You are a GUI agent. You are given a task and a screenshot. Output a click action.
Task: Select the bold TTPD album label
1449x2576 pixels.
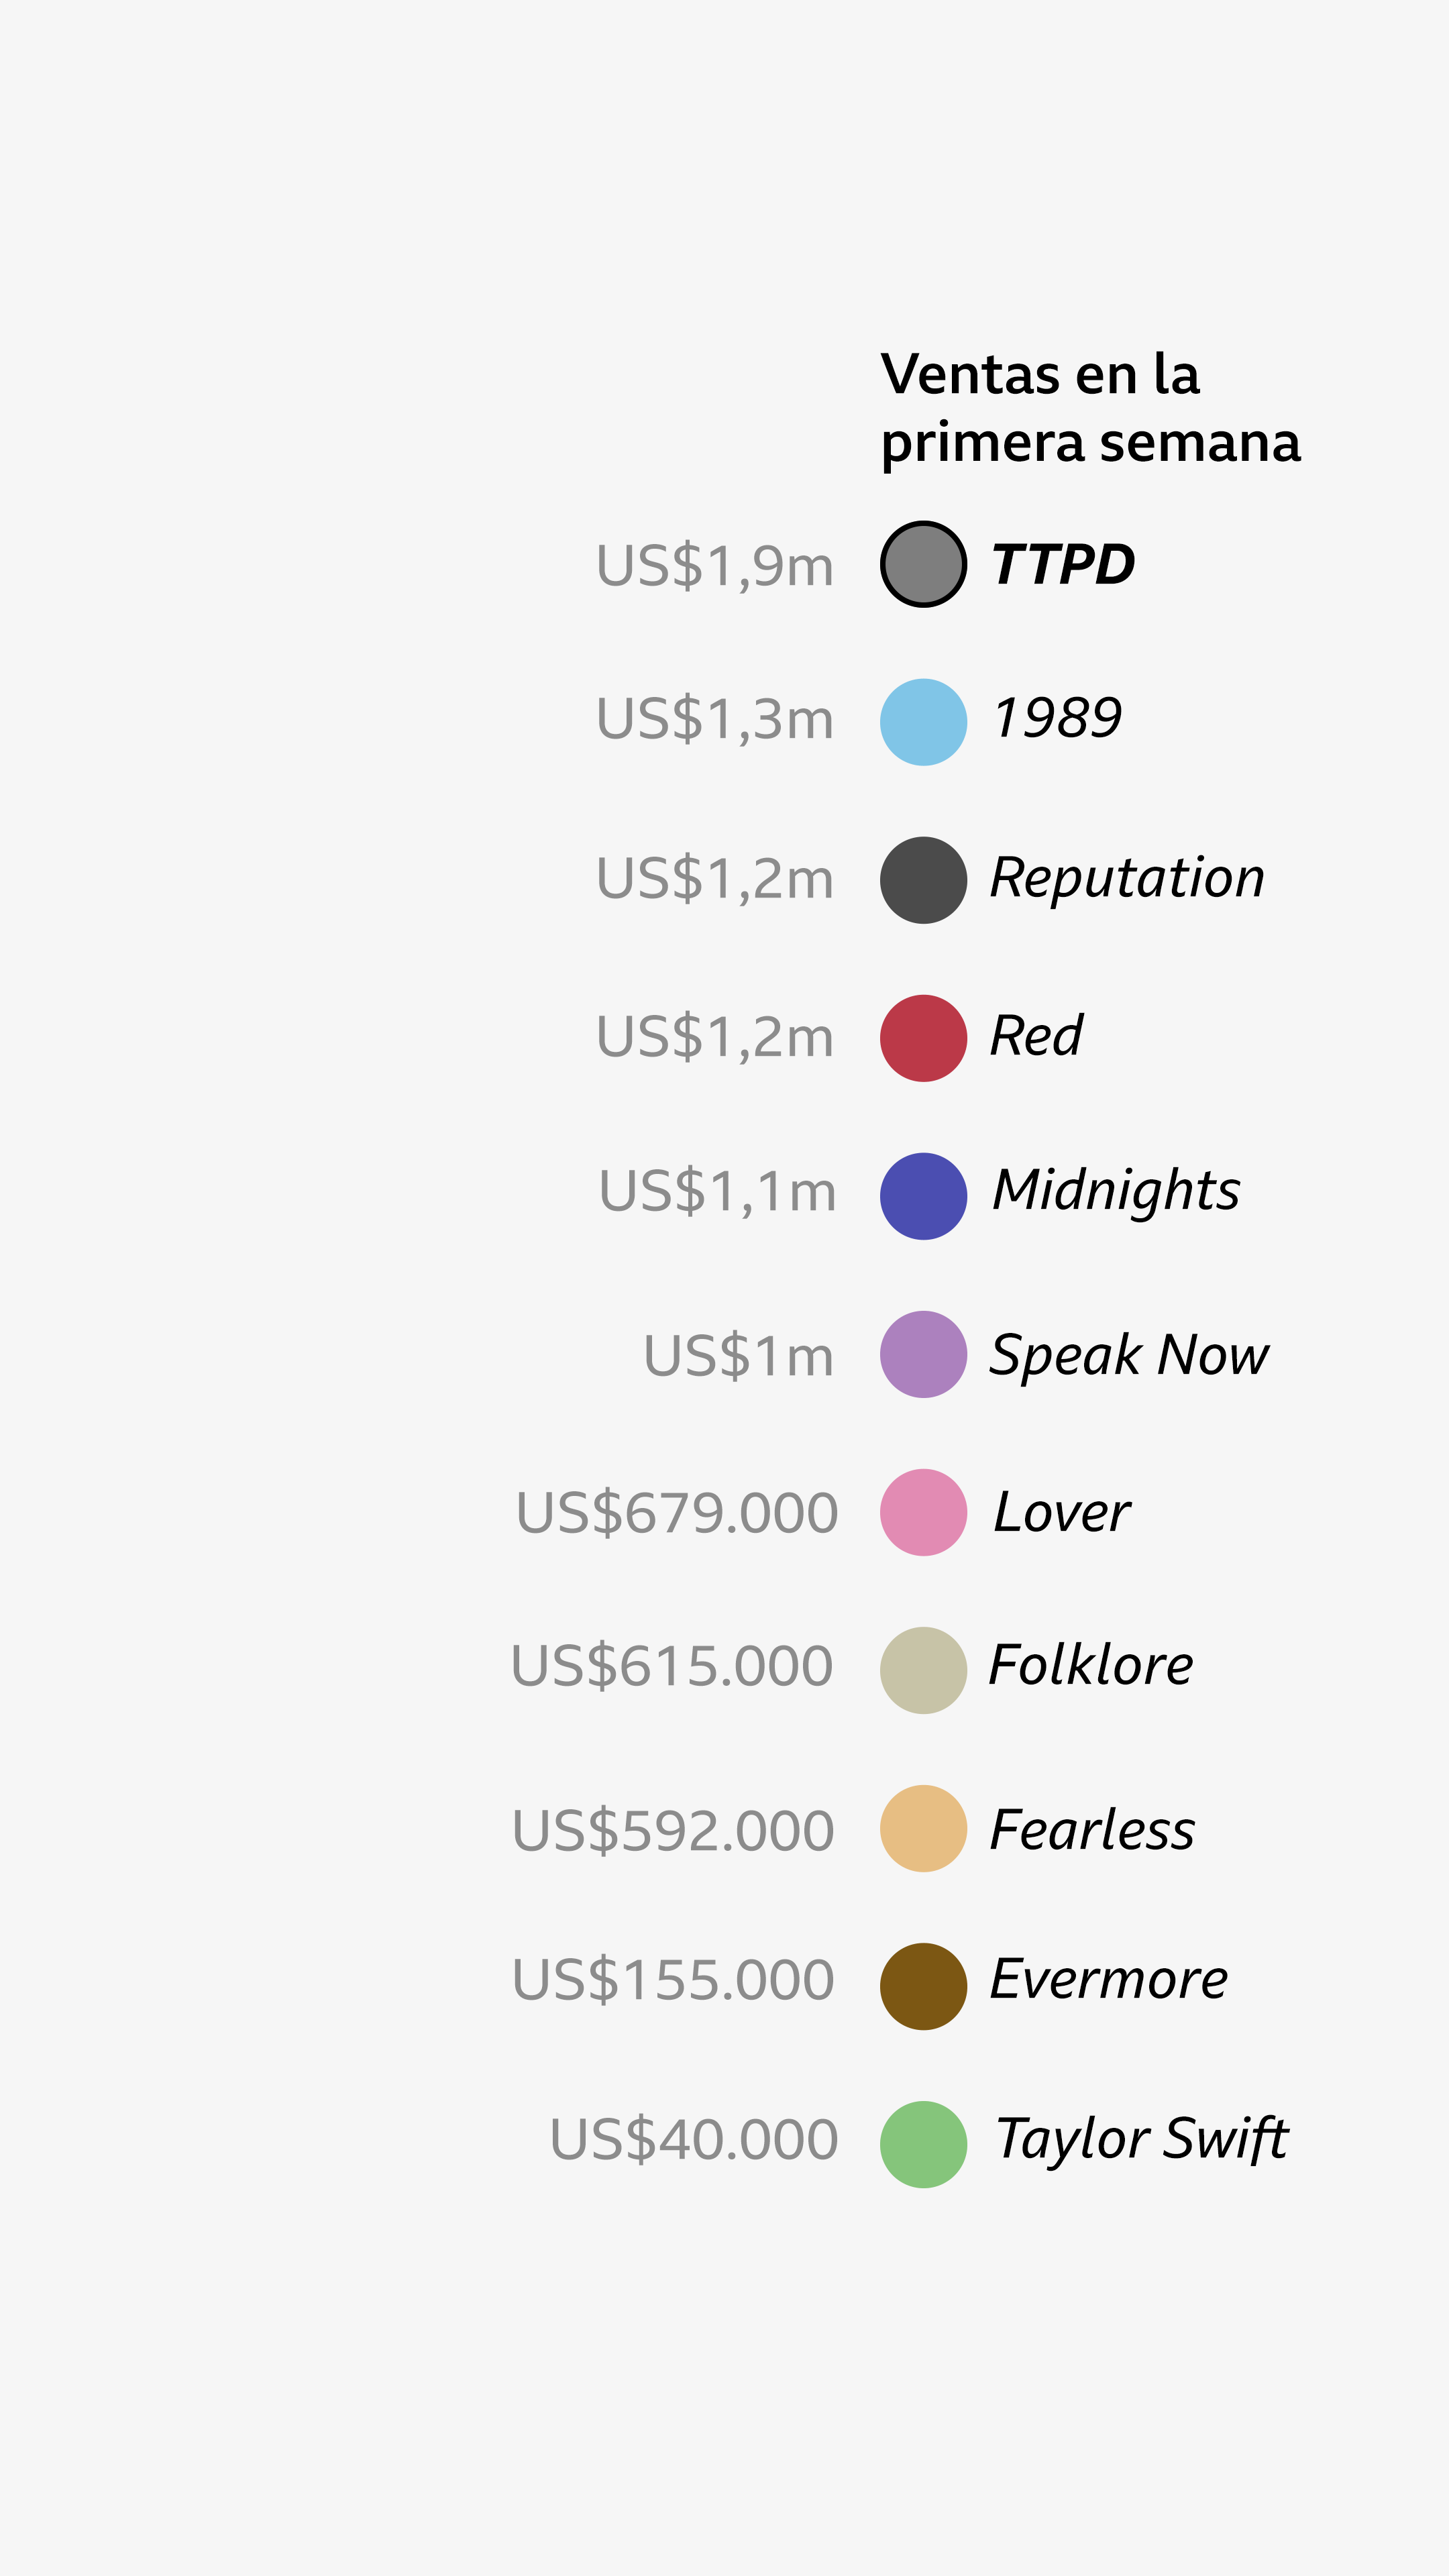(x=1062, y=564)
